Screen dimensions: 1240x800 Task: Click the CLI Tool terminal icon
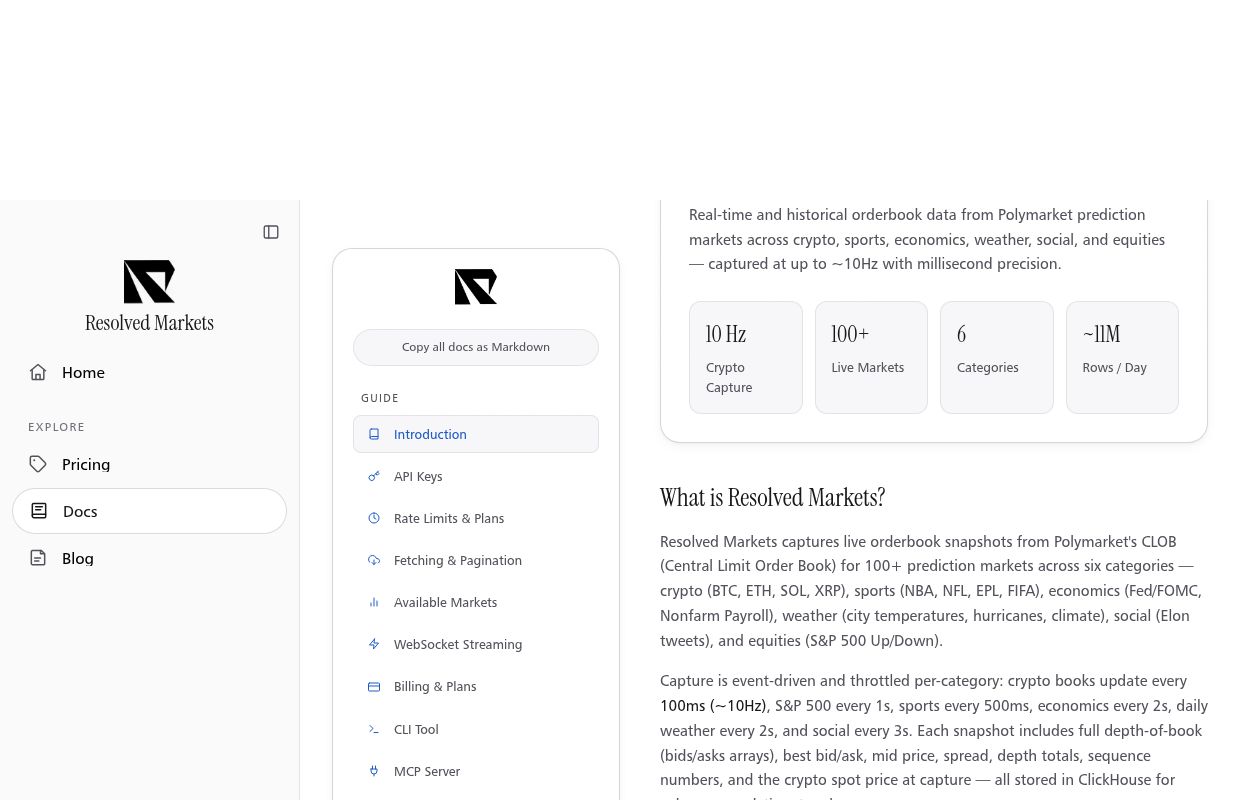(x=374, y=729)
